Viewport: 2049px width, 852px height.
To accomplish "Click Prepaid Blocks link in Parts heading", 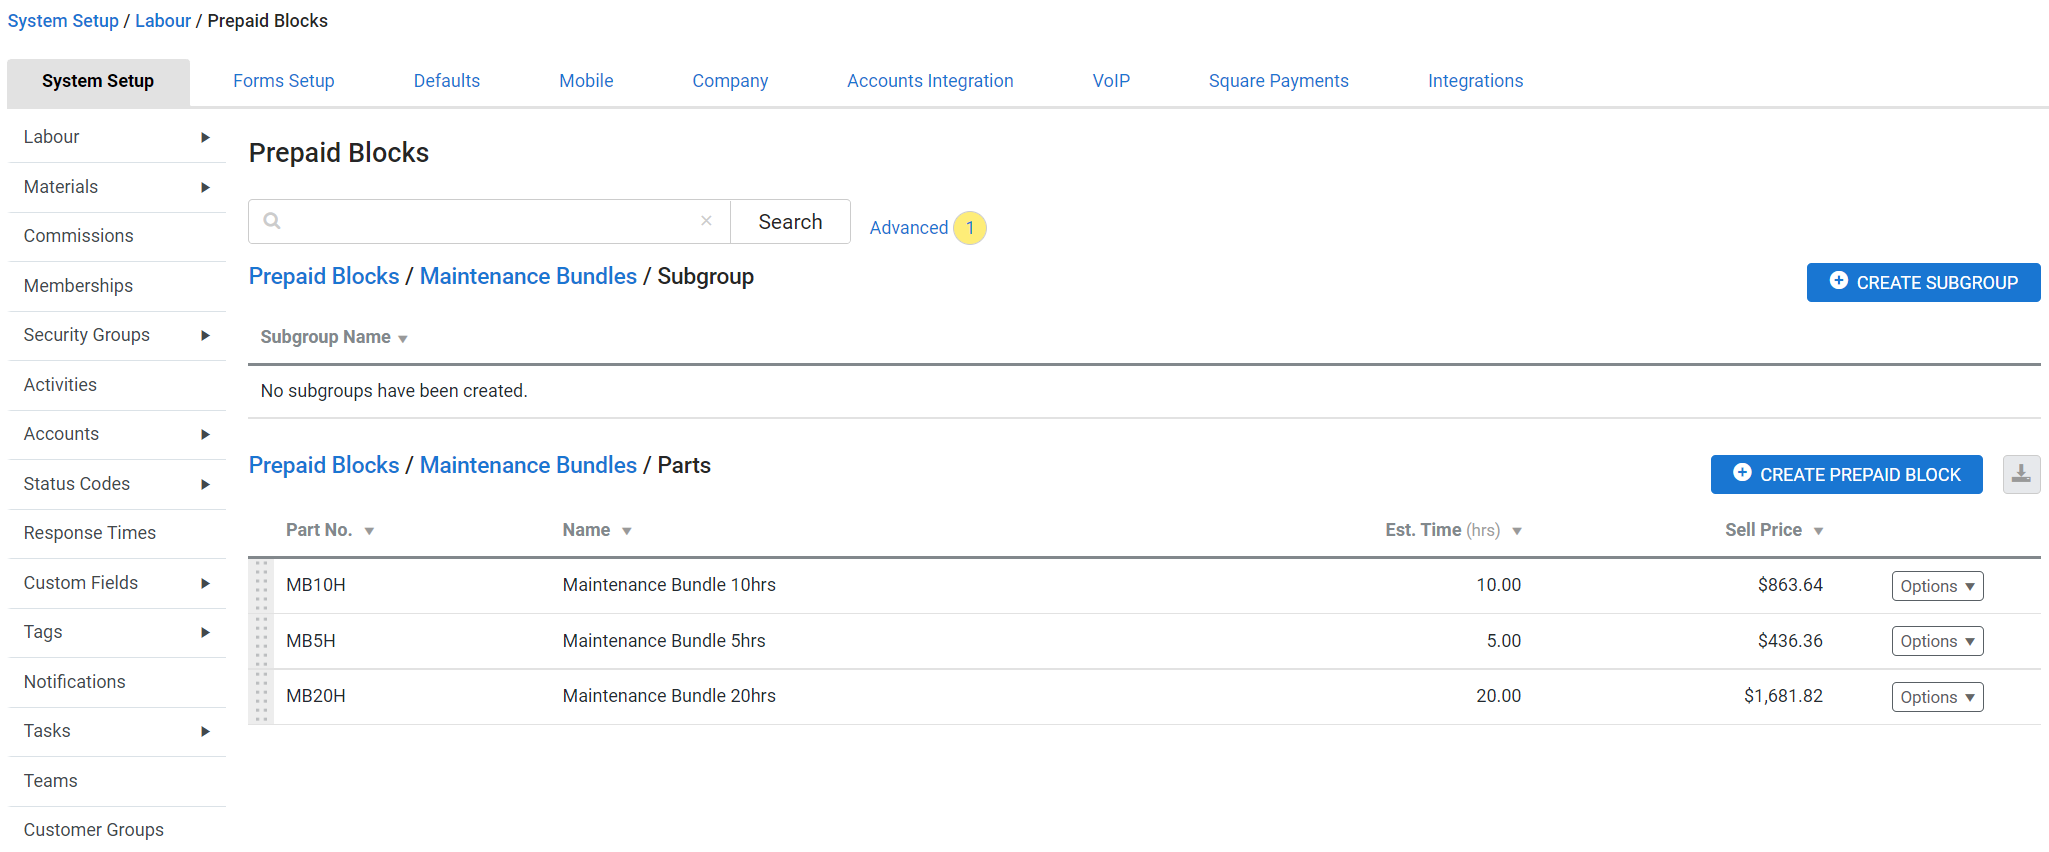I will pyautogui.click(x=324, y=465).
